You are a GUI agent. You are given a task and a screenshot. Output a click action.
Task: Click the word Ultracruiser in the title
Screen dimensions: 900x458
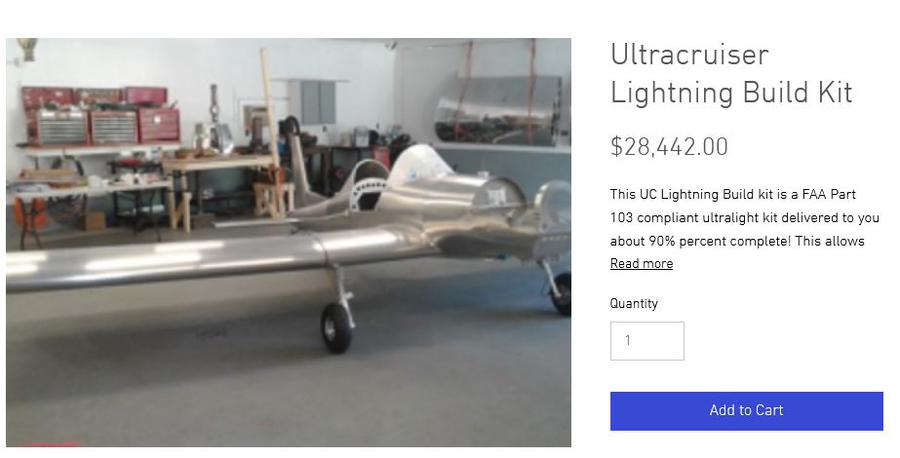pos(690,55)
